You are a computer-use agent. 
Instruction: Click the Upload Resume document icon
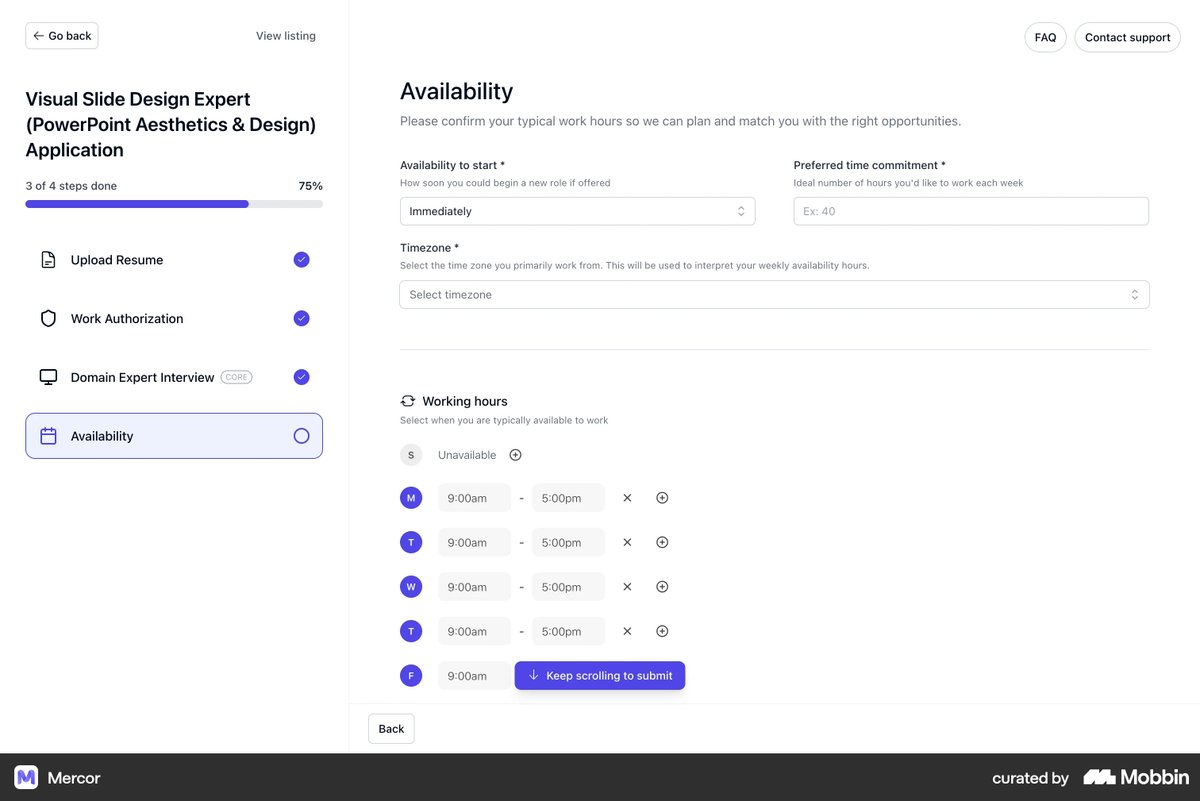[x=48, y=260]
